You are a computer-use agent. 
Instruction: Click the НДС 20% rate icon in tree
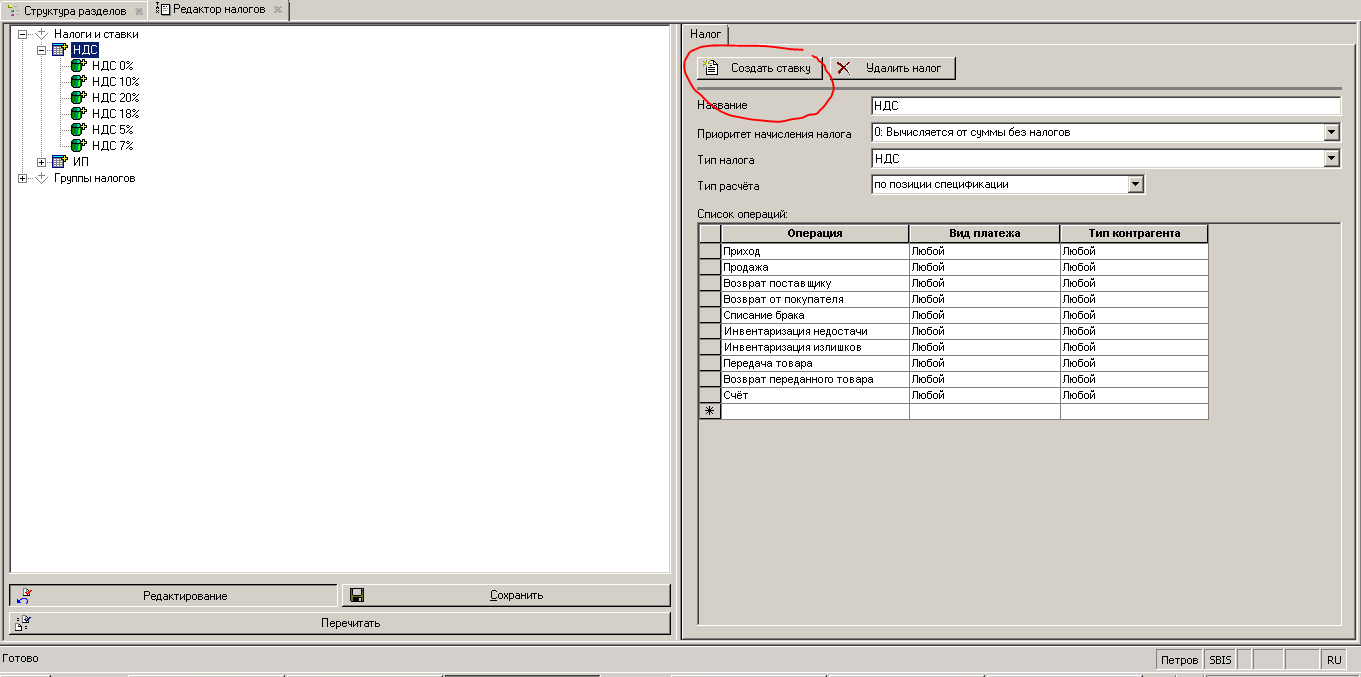point(79,98)
